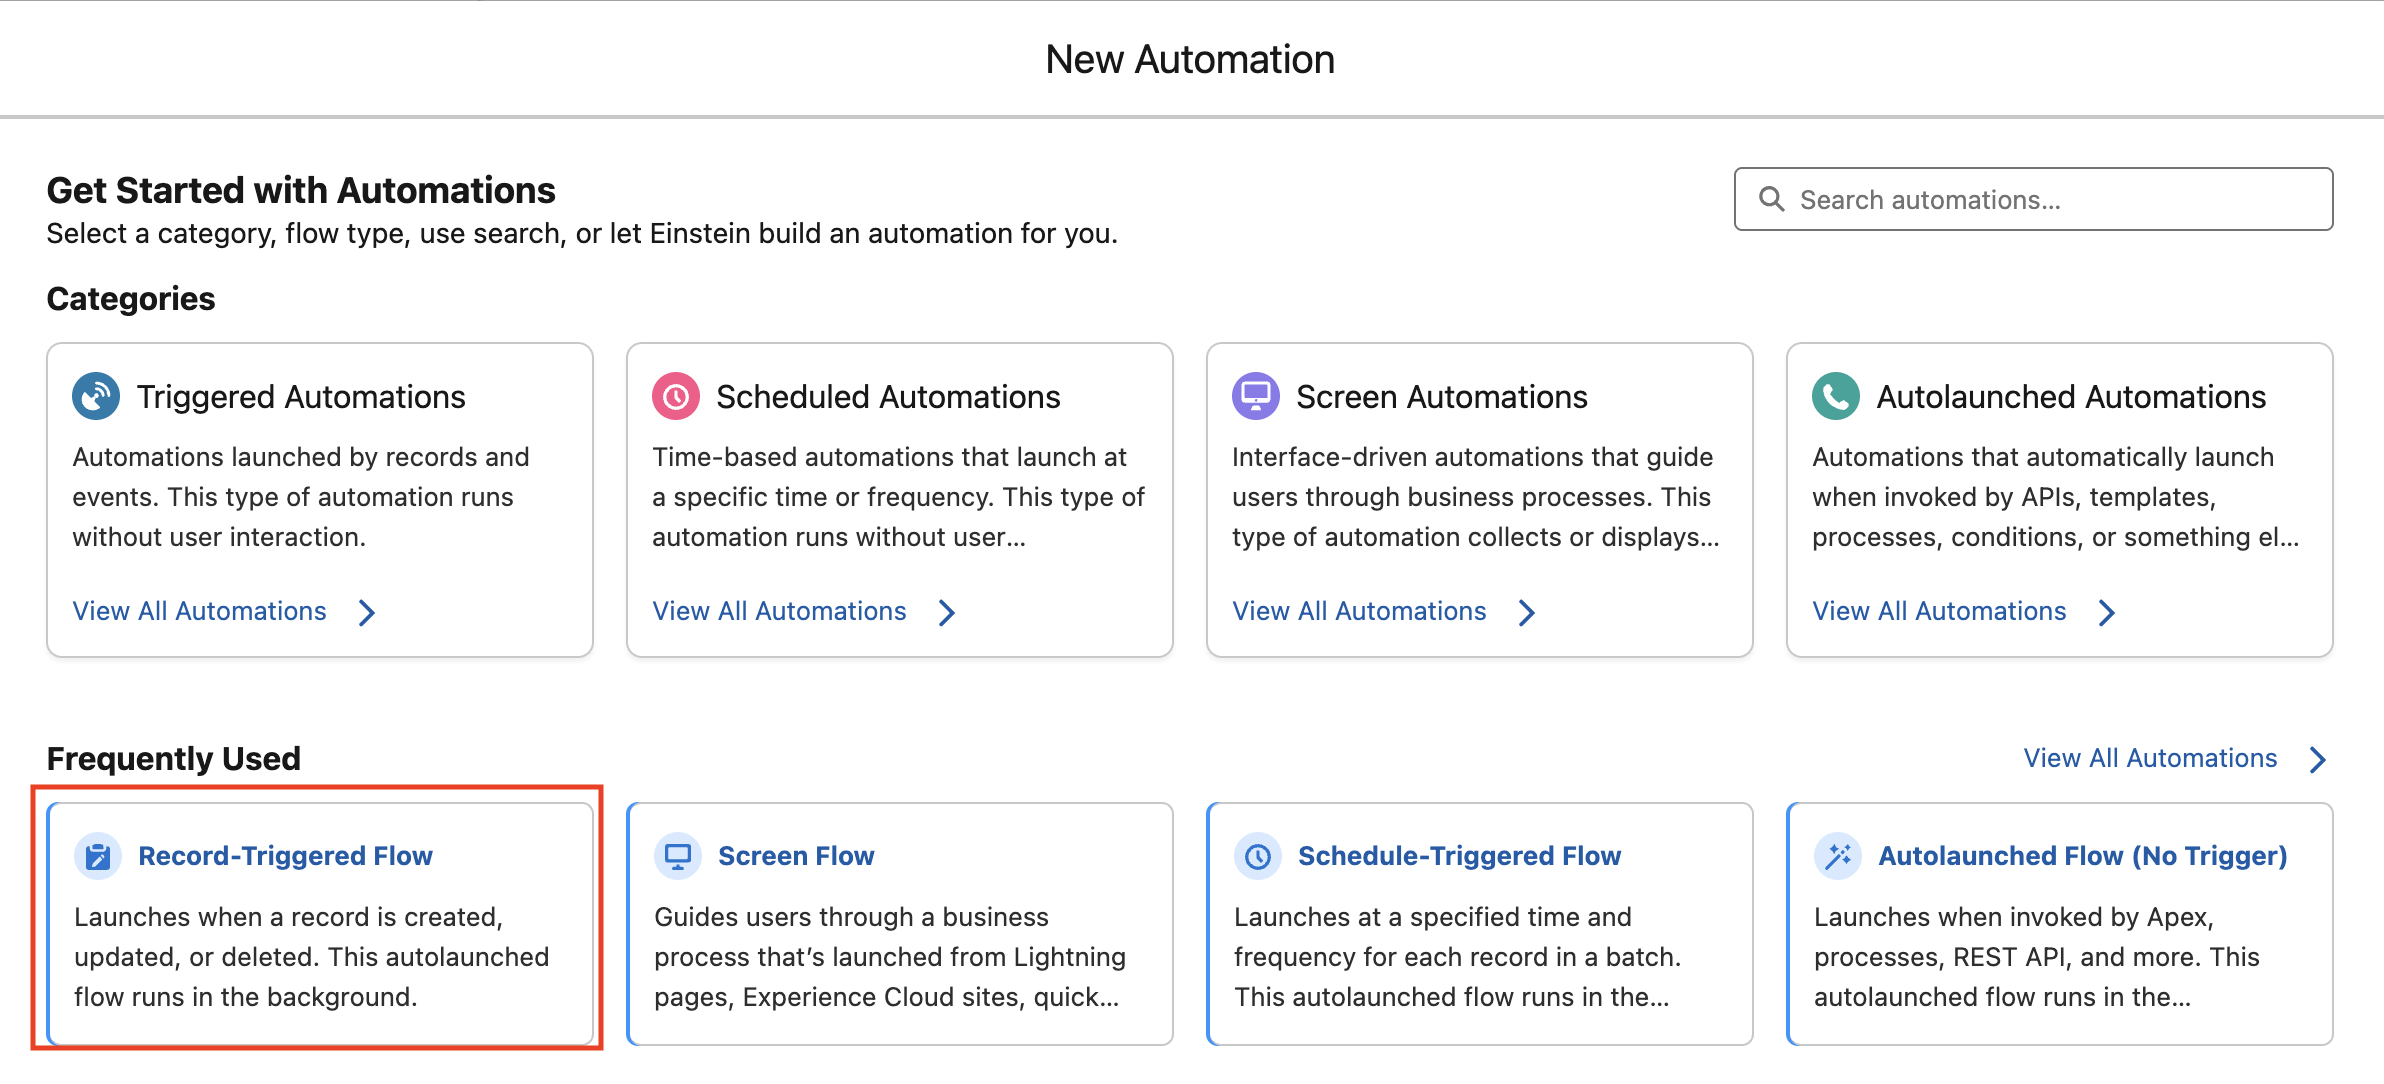Expand chevron under Screen Automations card
This screenshot has height=1084, width=2384.
click(1527, 612)
